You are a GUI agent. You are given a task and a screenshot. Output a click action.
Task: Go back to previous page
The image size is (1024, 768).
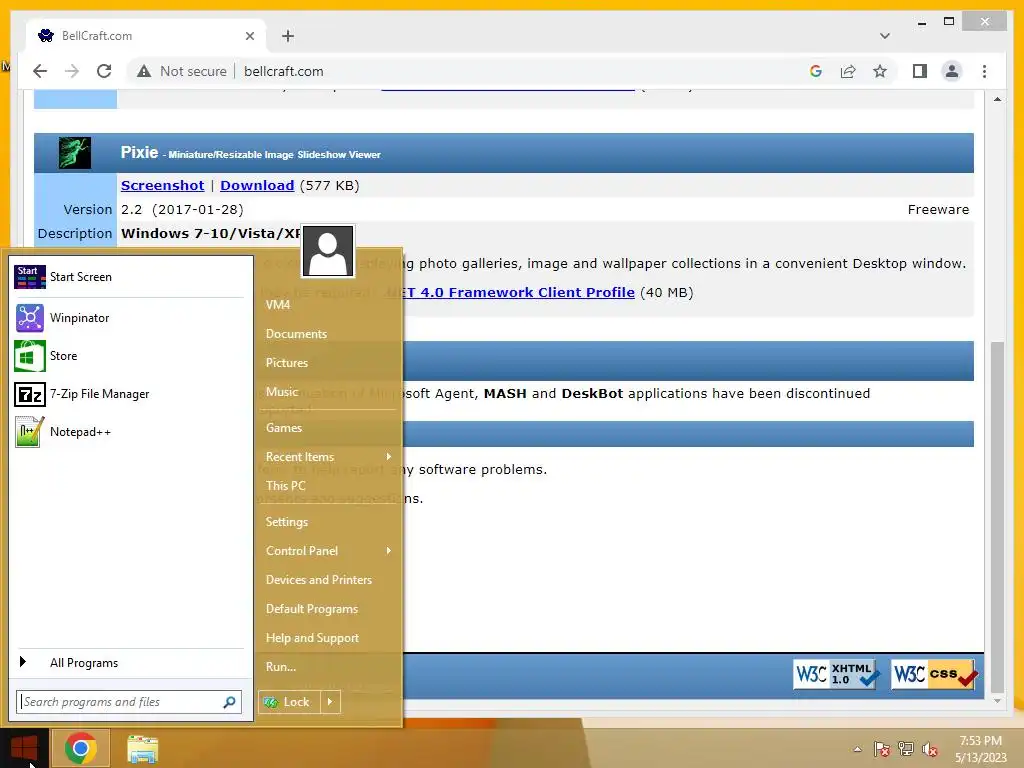(x=40, y=71)
